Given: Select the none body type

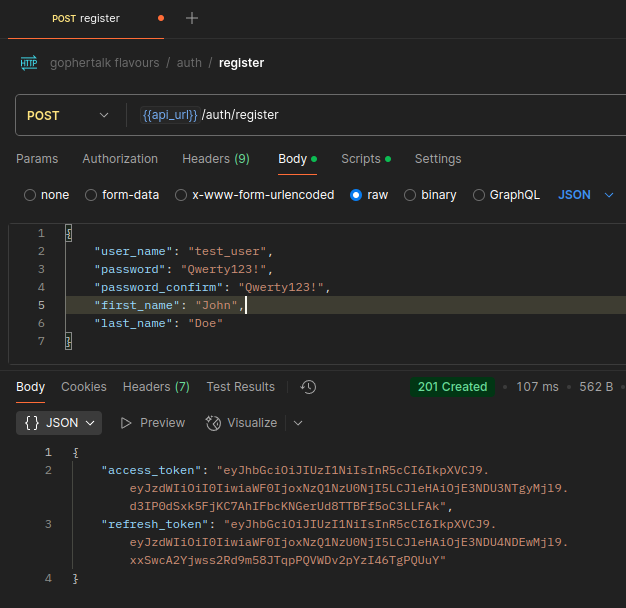Looking at the screenshot, I should pyautogui.click(x=30, y=195).
